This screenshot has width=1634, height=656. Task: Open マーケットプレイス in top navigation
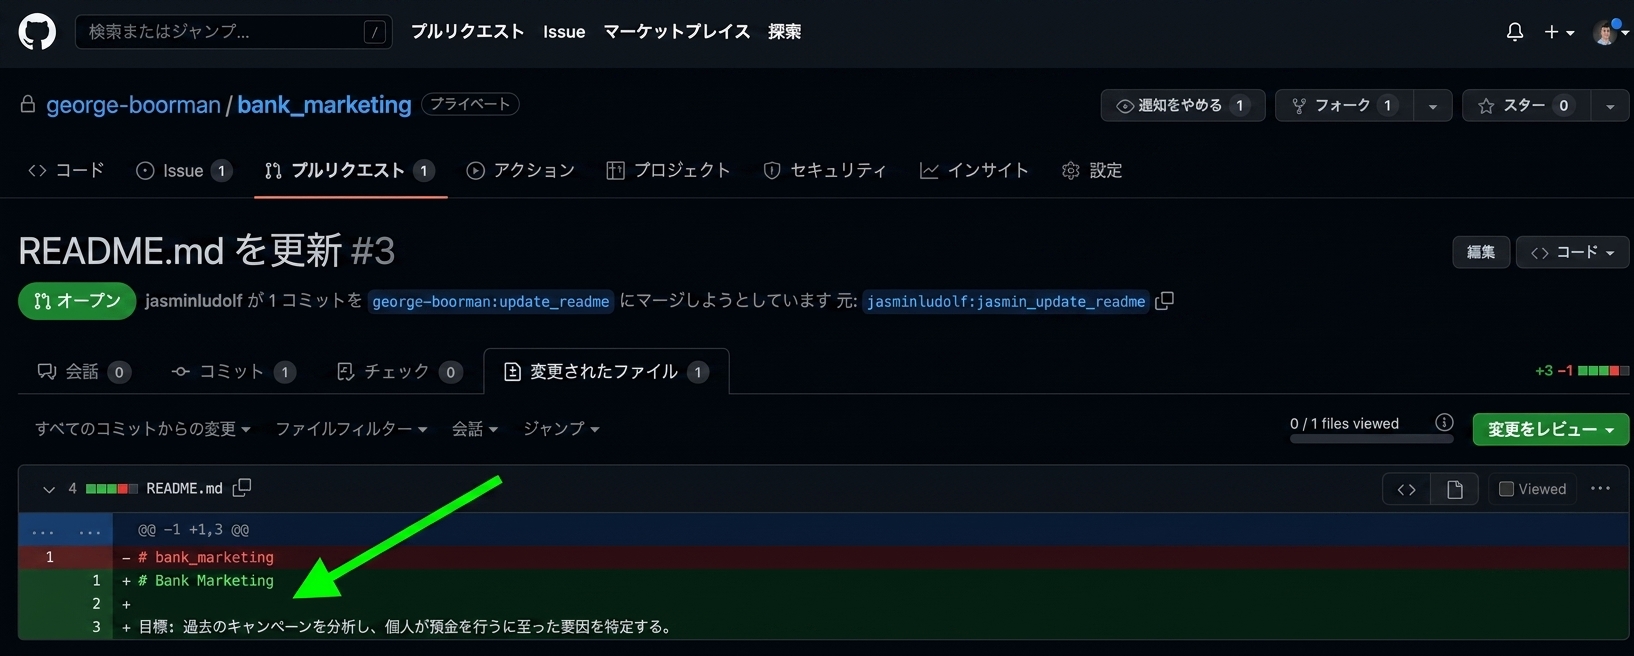tap(677, 32)
